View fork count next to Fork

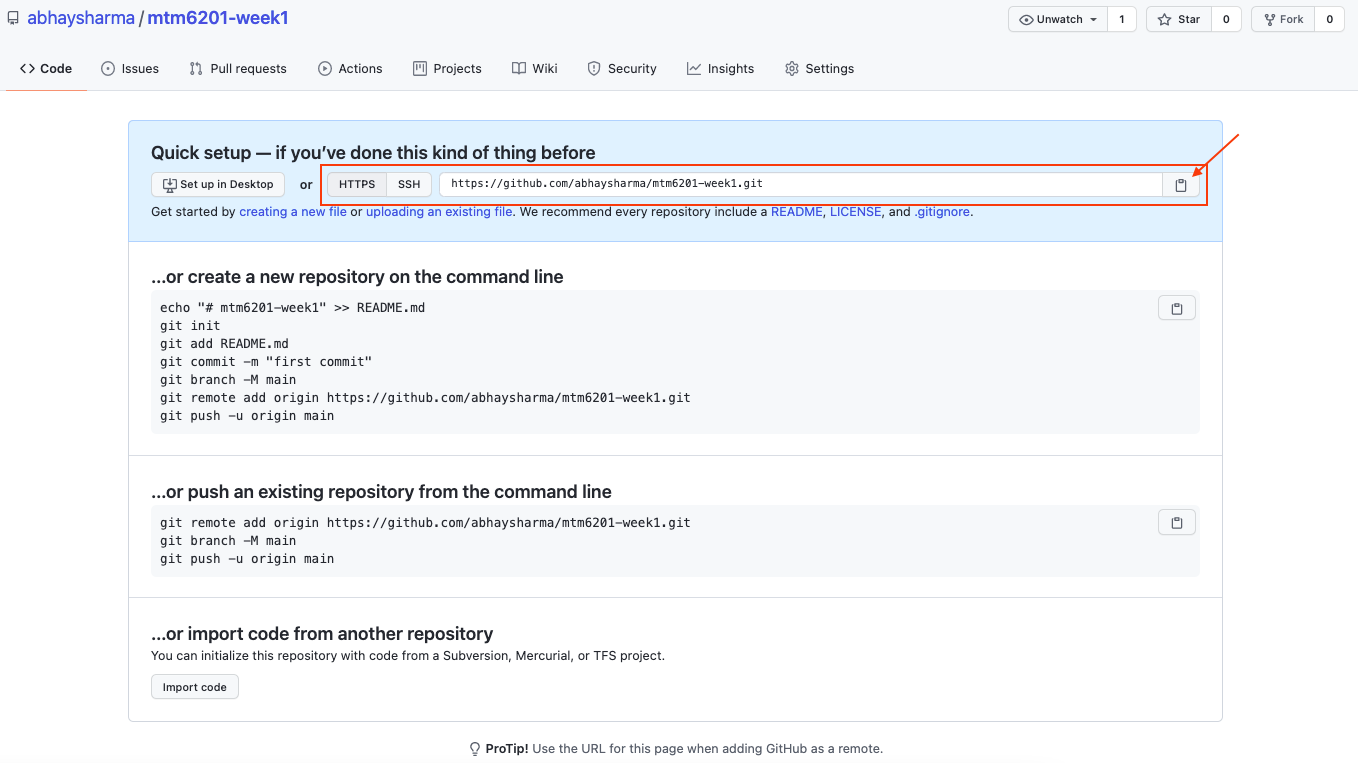click(1330, 19)
